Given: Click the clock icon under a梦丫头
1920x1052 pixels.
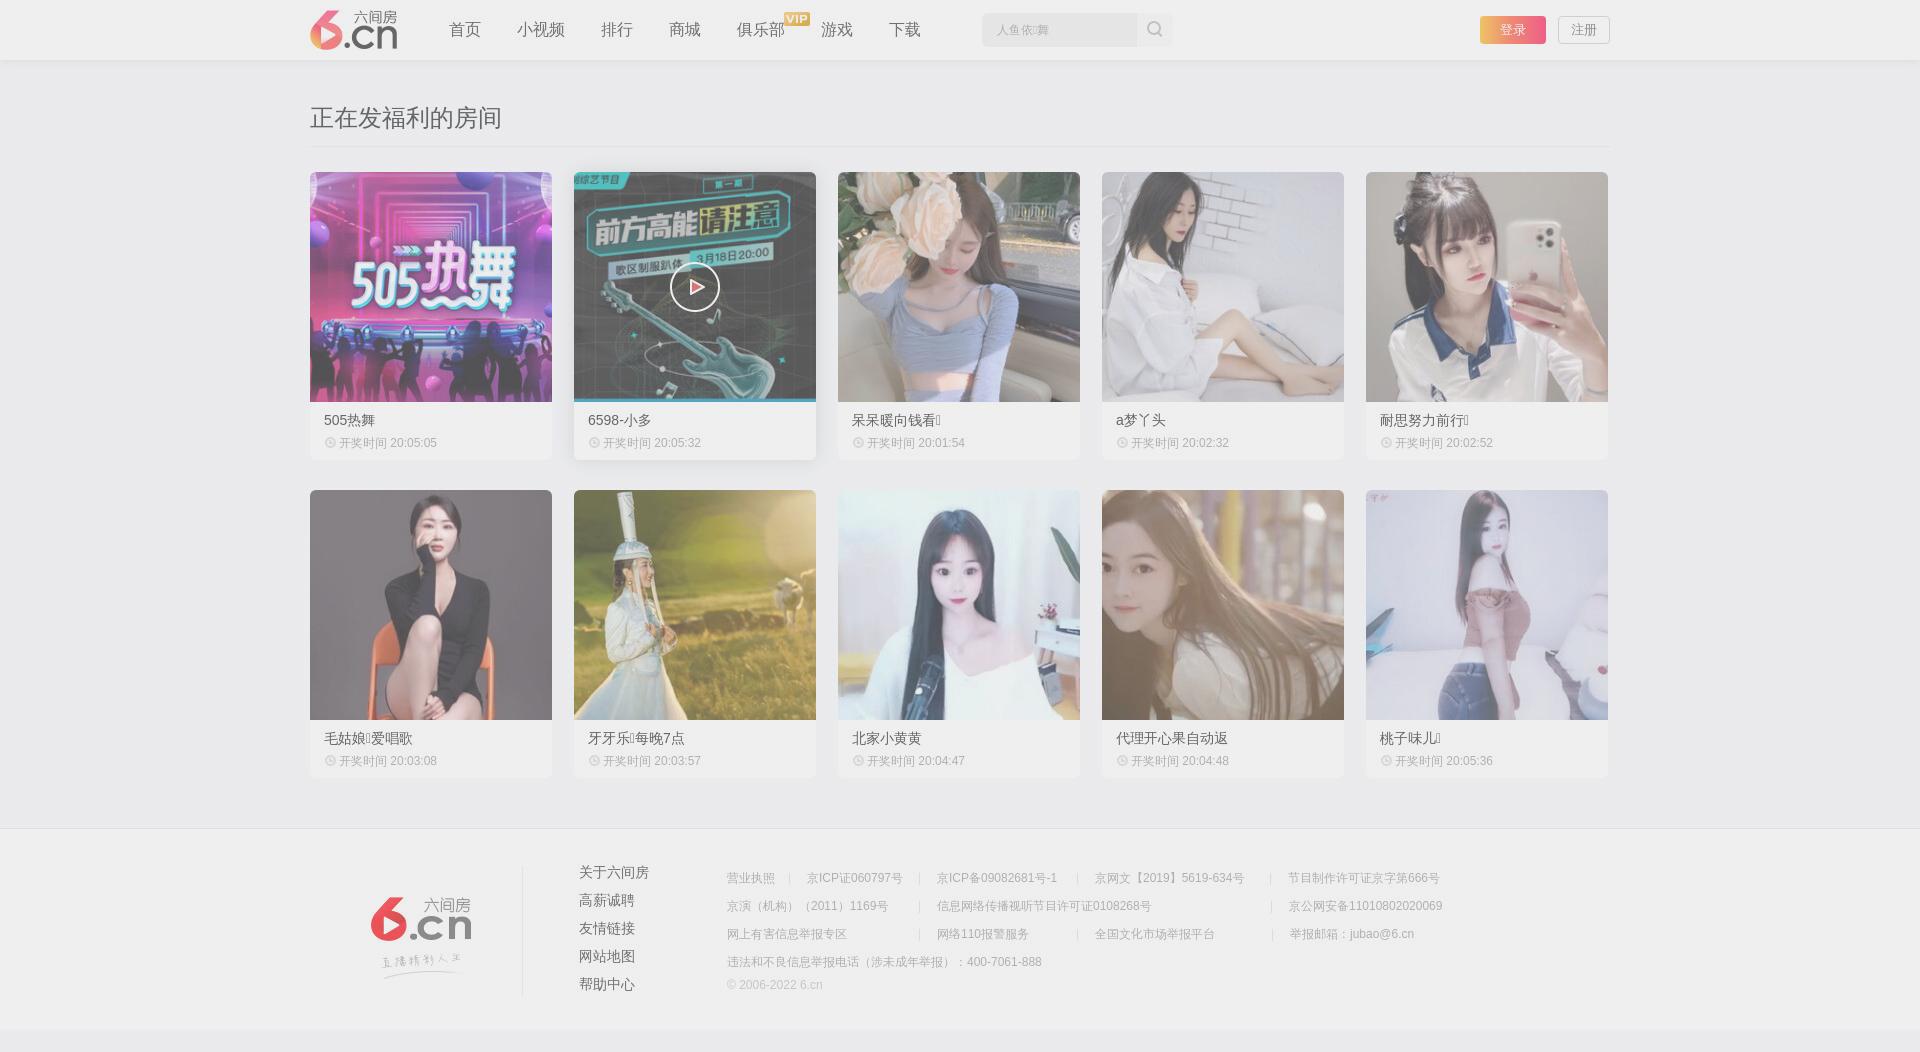Looking at the screenshot, I should click(1122, 443).
